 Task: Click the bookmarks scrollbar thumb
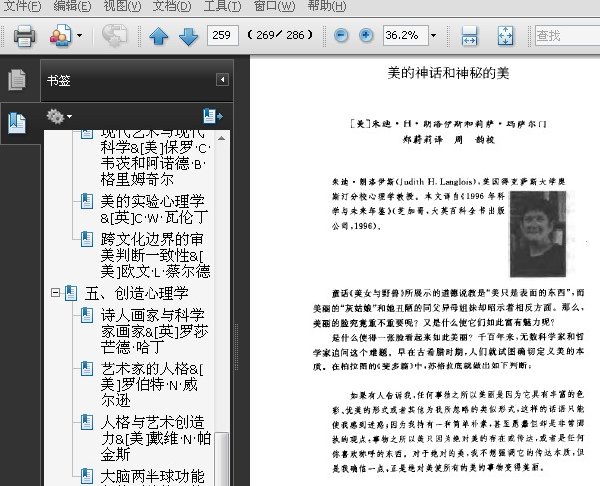tap(221, 459)
